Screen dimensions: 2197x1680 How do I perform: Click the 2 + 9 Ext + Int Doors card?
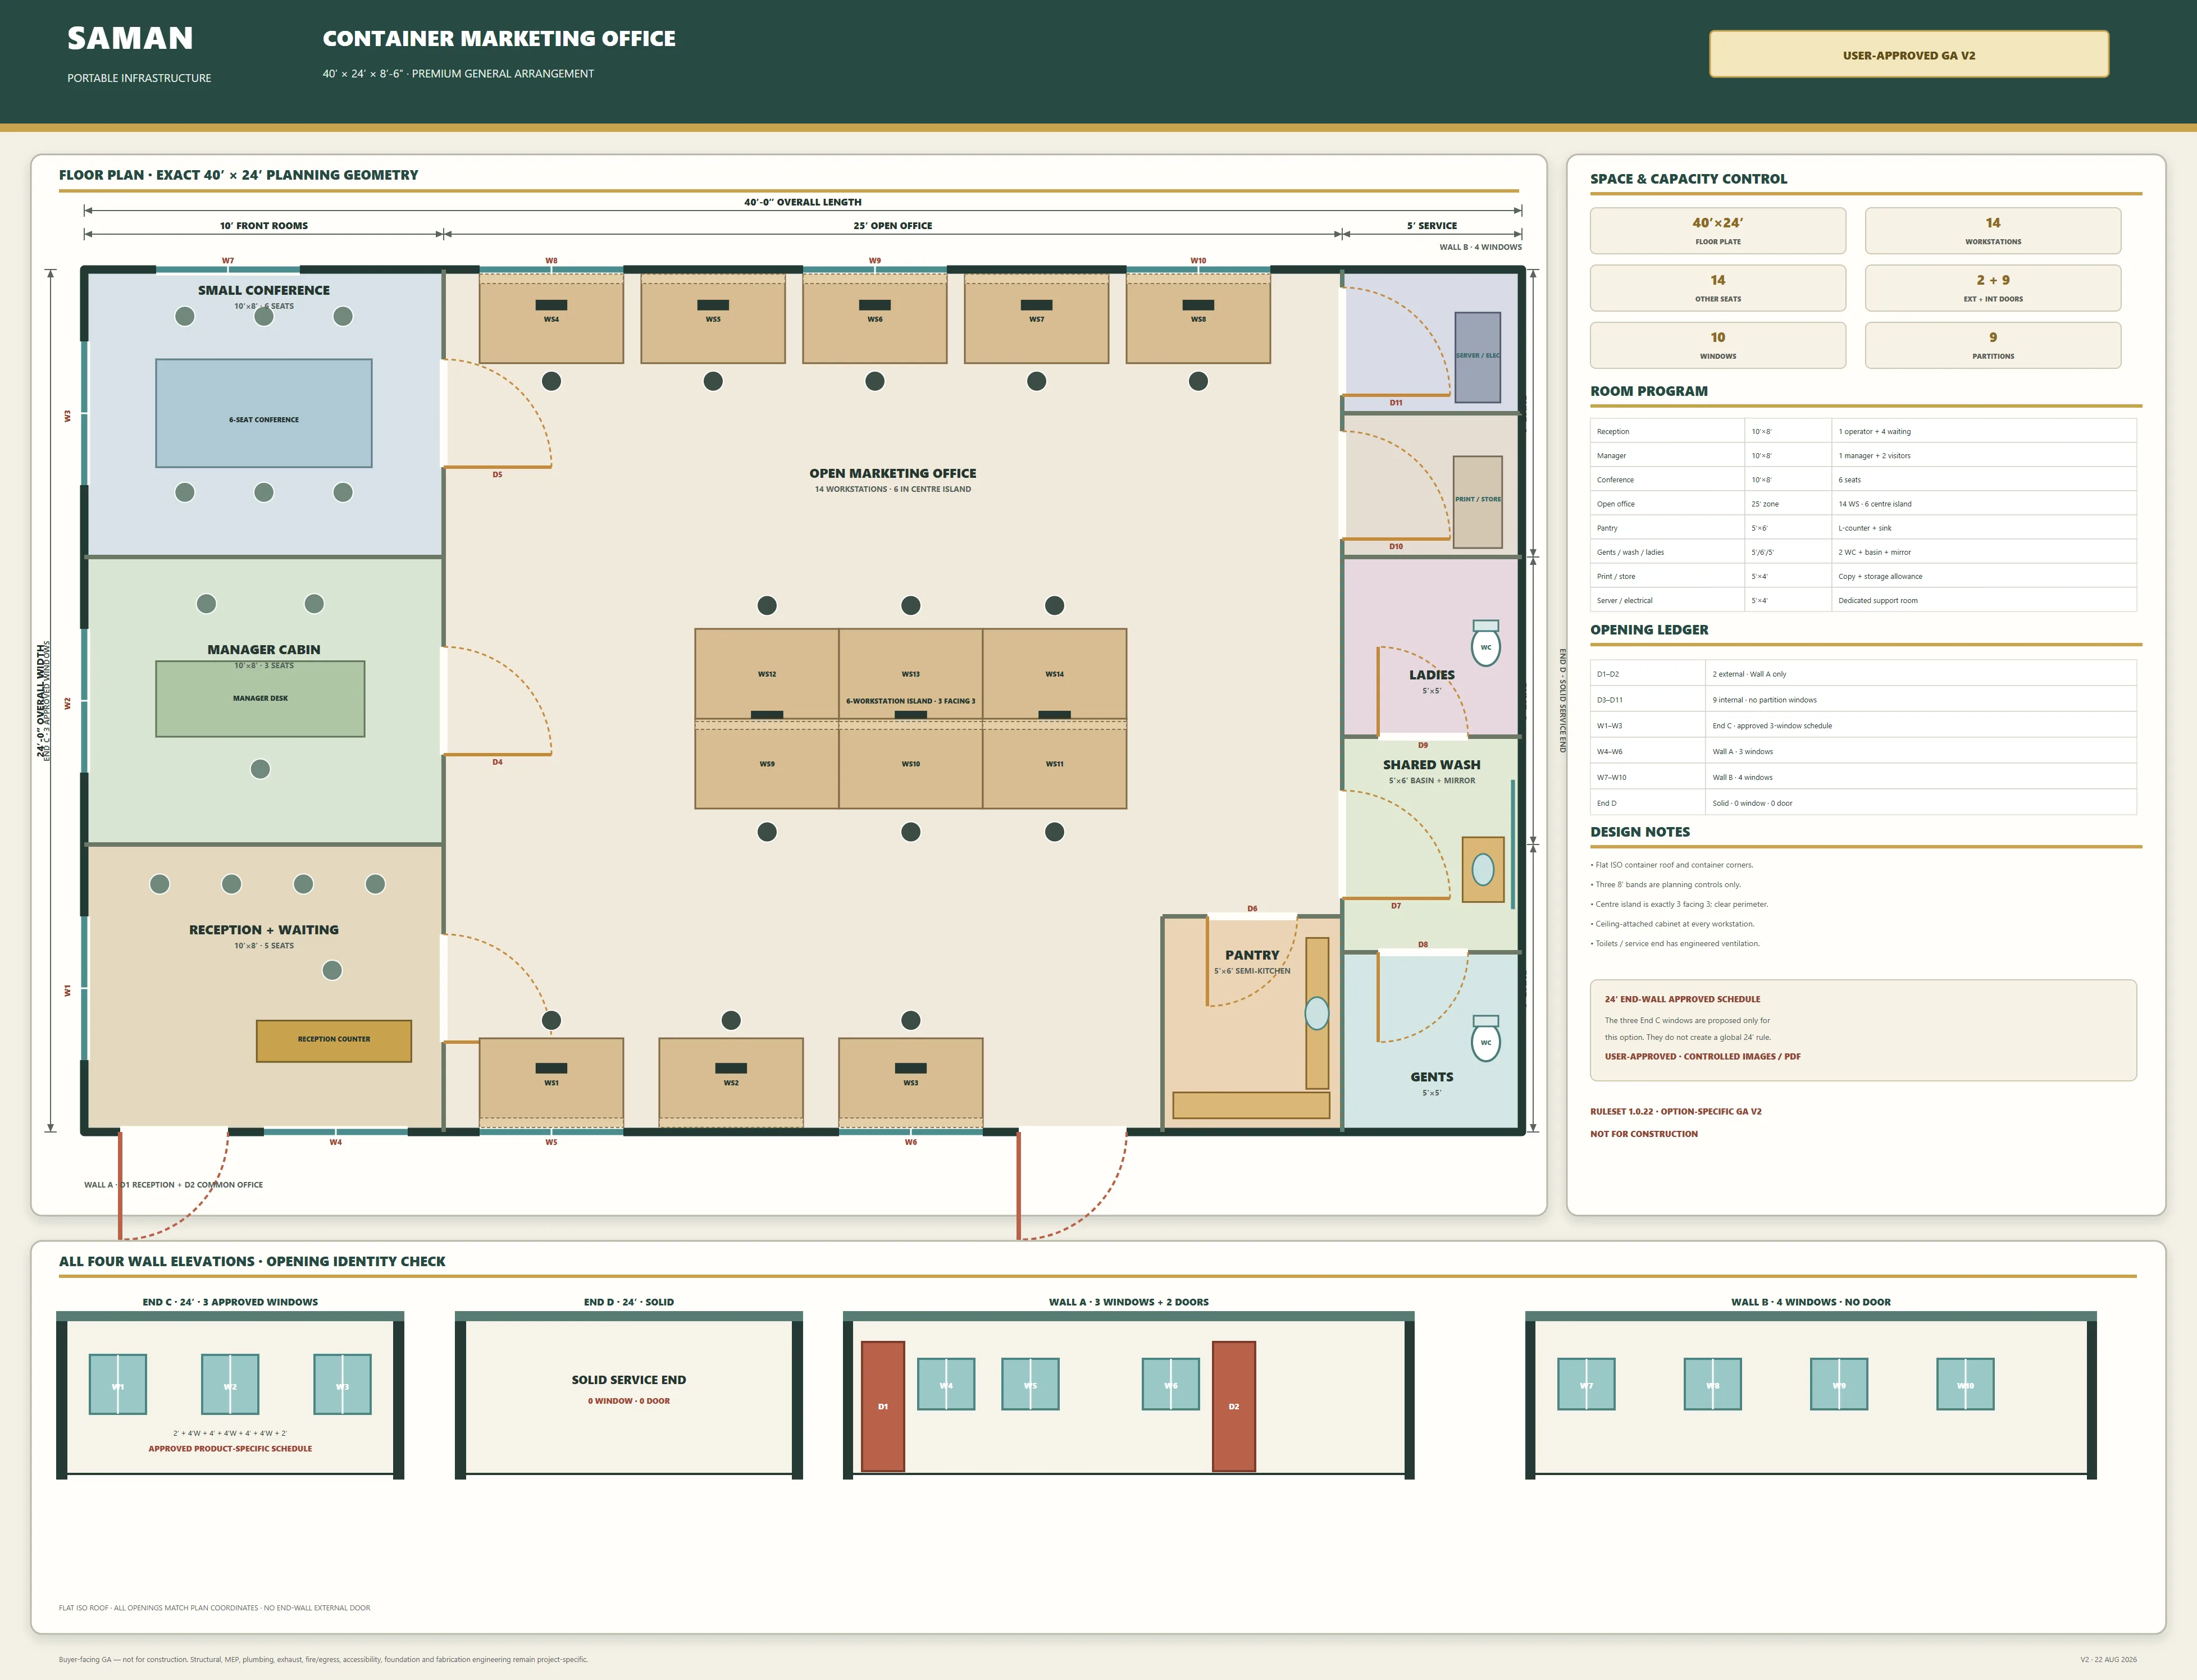(1992, 288)
